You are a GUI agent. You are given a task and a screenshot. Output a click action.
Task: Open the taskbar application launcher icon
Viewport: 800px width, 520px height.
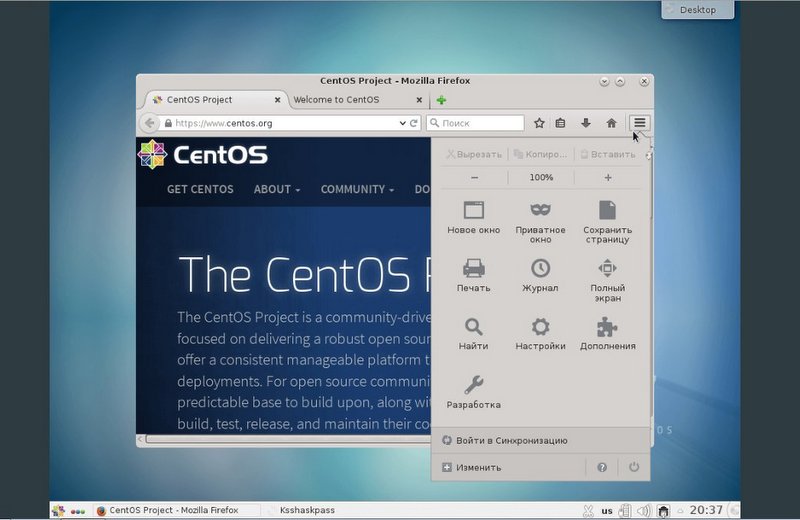pos(58,510)
